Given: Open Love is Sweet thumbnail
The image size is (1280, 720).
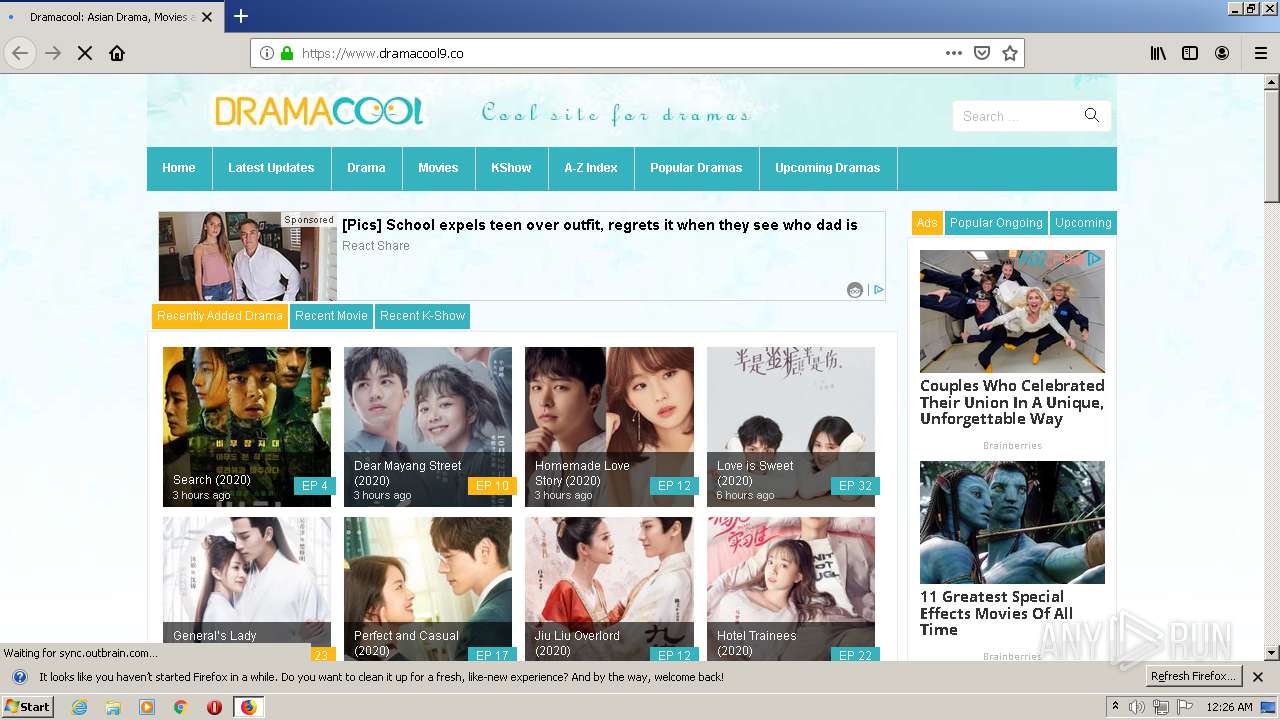Looking at the screenshot, I should [x=791, y=427].
